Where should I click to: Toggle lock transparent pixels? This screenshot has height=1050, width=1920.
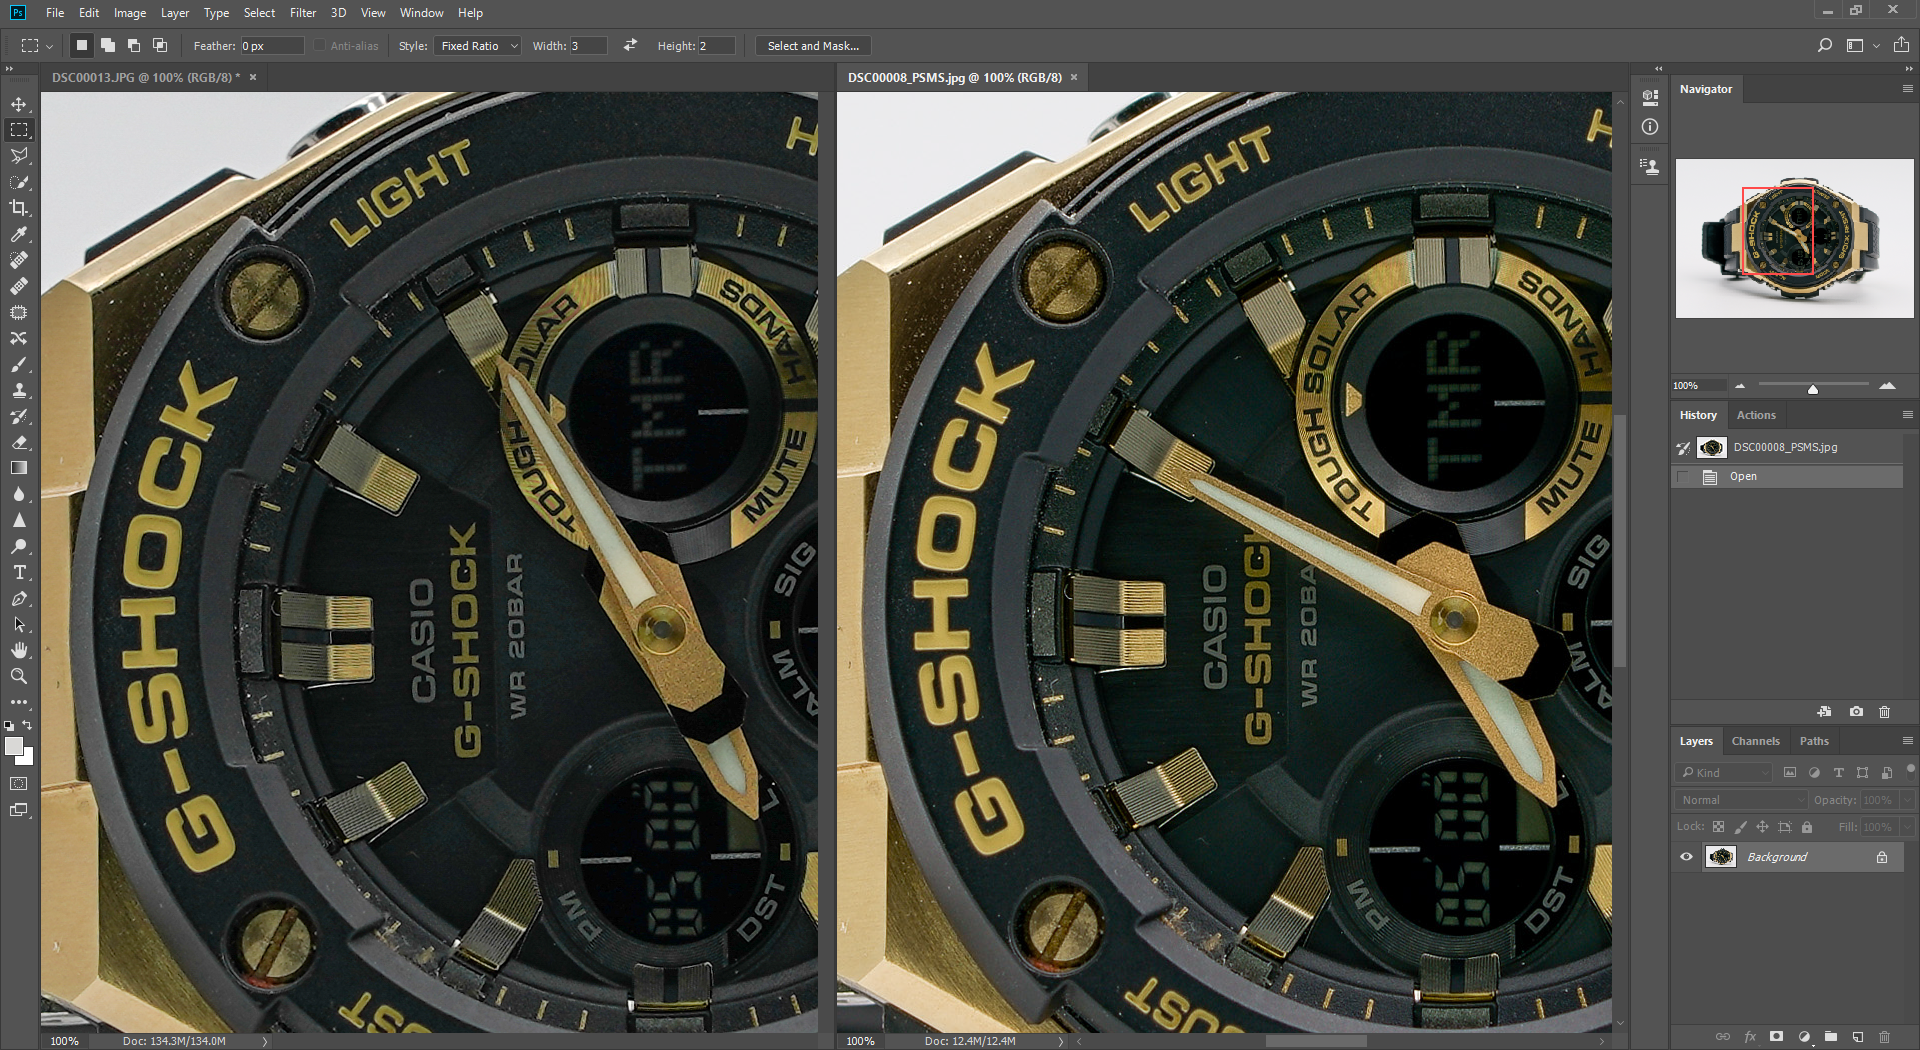pos(1718,827)
